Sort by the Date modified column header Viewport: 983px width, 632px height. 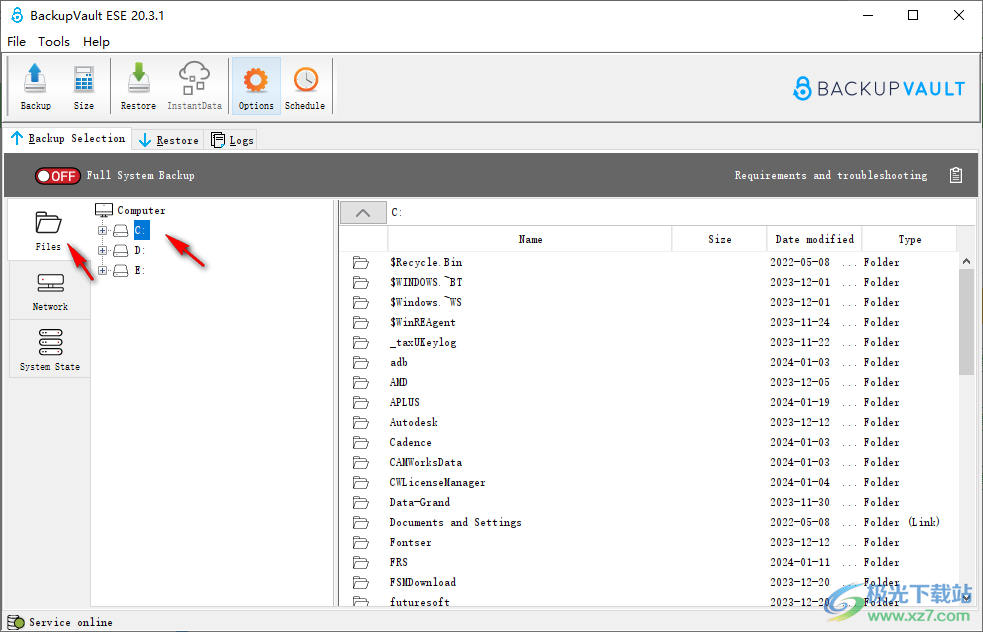(x=814, y=239)
